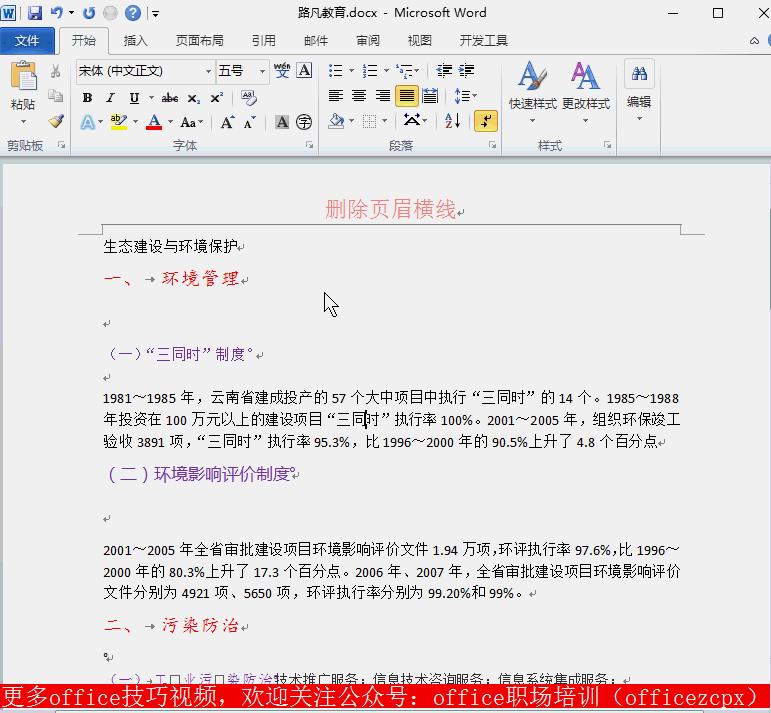The image size is (771, 713).
Task: Align text left
Action: [x=336, y=96]
